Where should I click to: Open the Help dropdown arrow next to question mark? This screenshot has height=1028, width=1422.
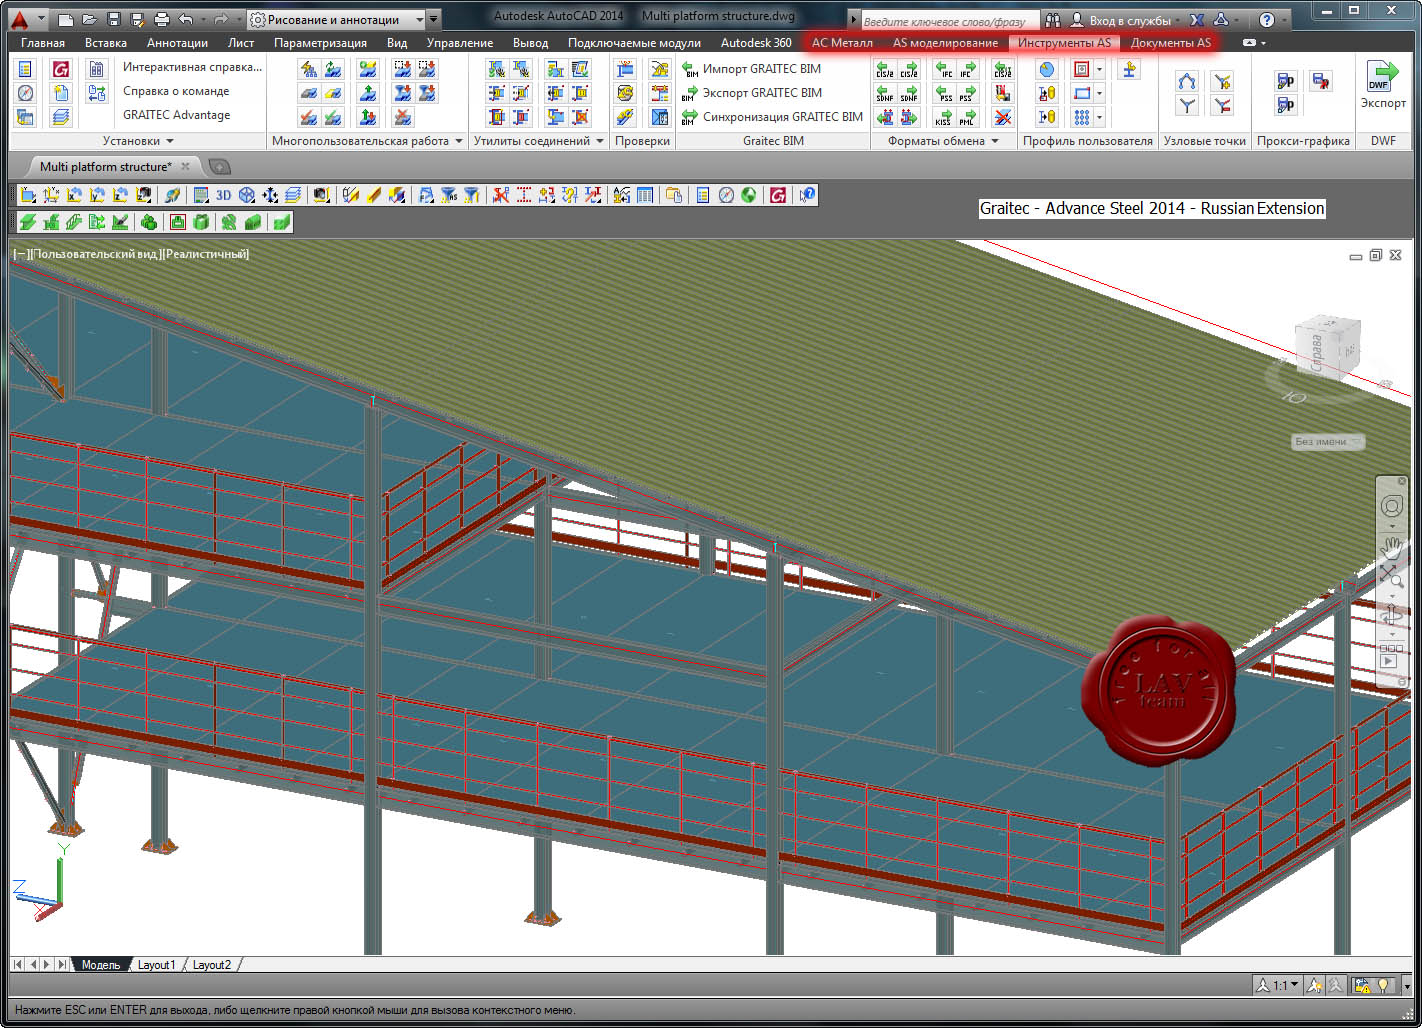pos(1285,20)
